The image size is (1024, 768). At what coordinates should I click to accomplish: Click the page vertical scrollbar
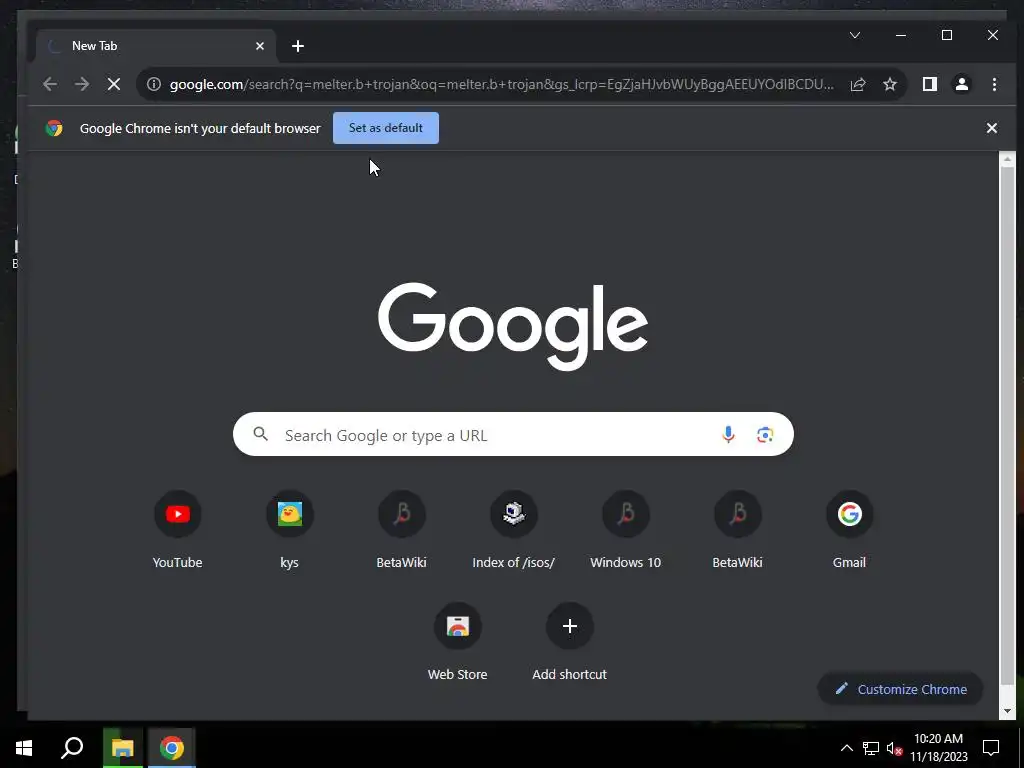coord(1007,424)
